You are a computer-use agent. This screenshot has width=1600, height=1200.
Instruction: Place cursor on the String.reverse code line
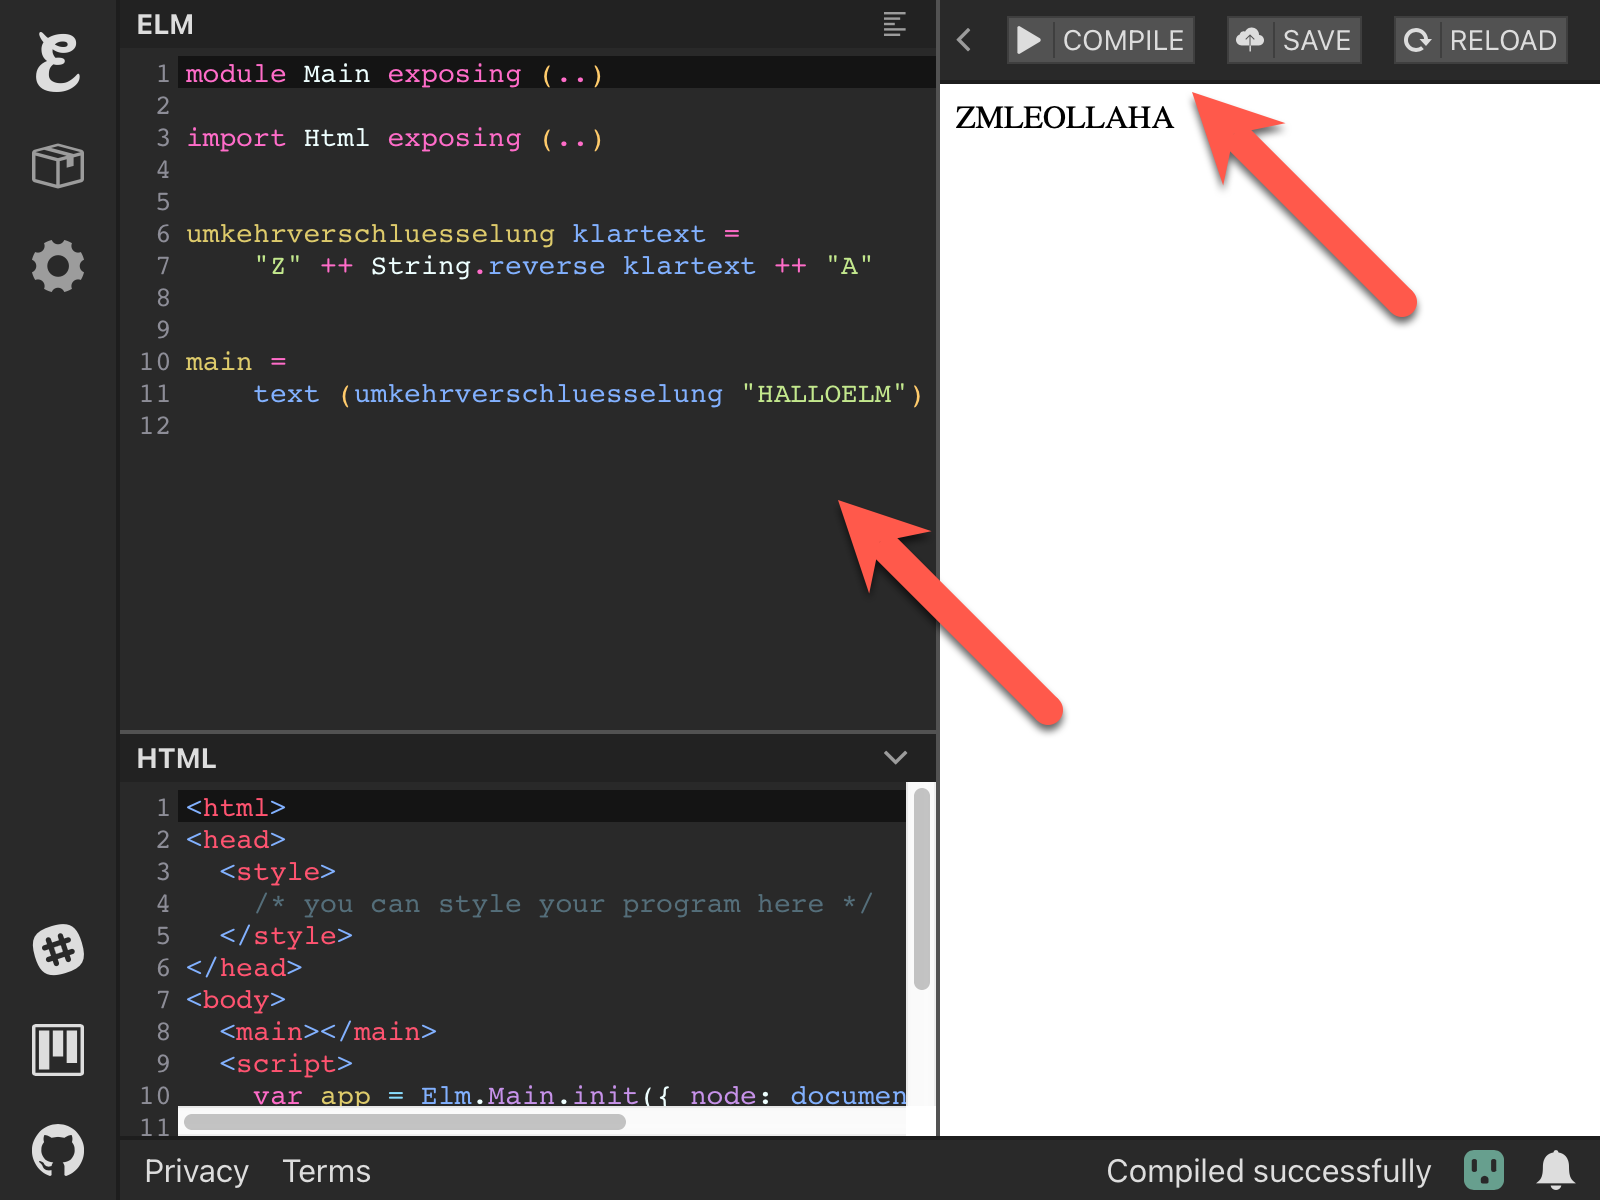click(560, 266)
